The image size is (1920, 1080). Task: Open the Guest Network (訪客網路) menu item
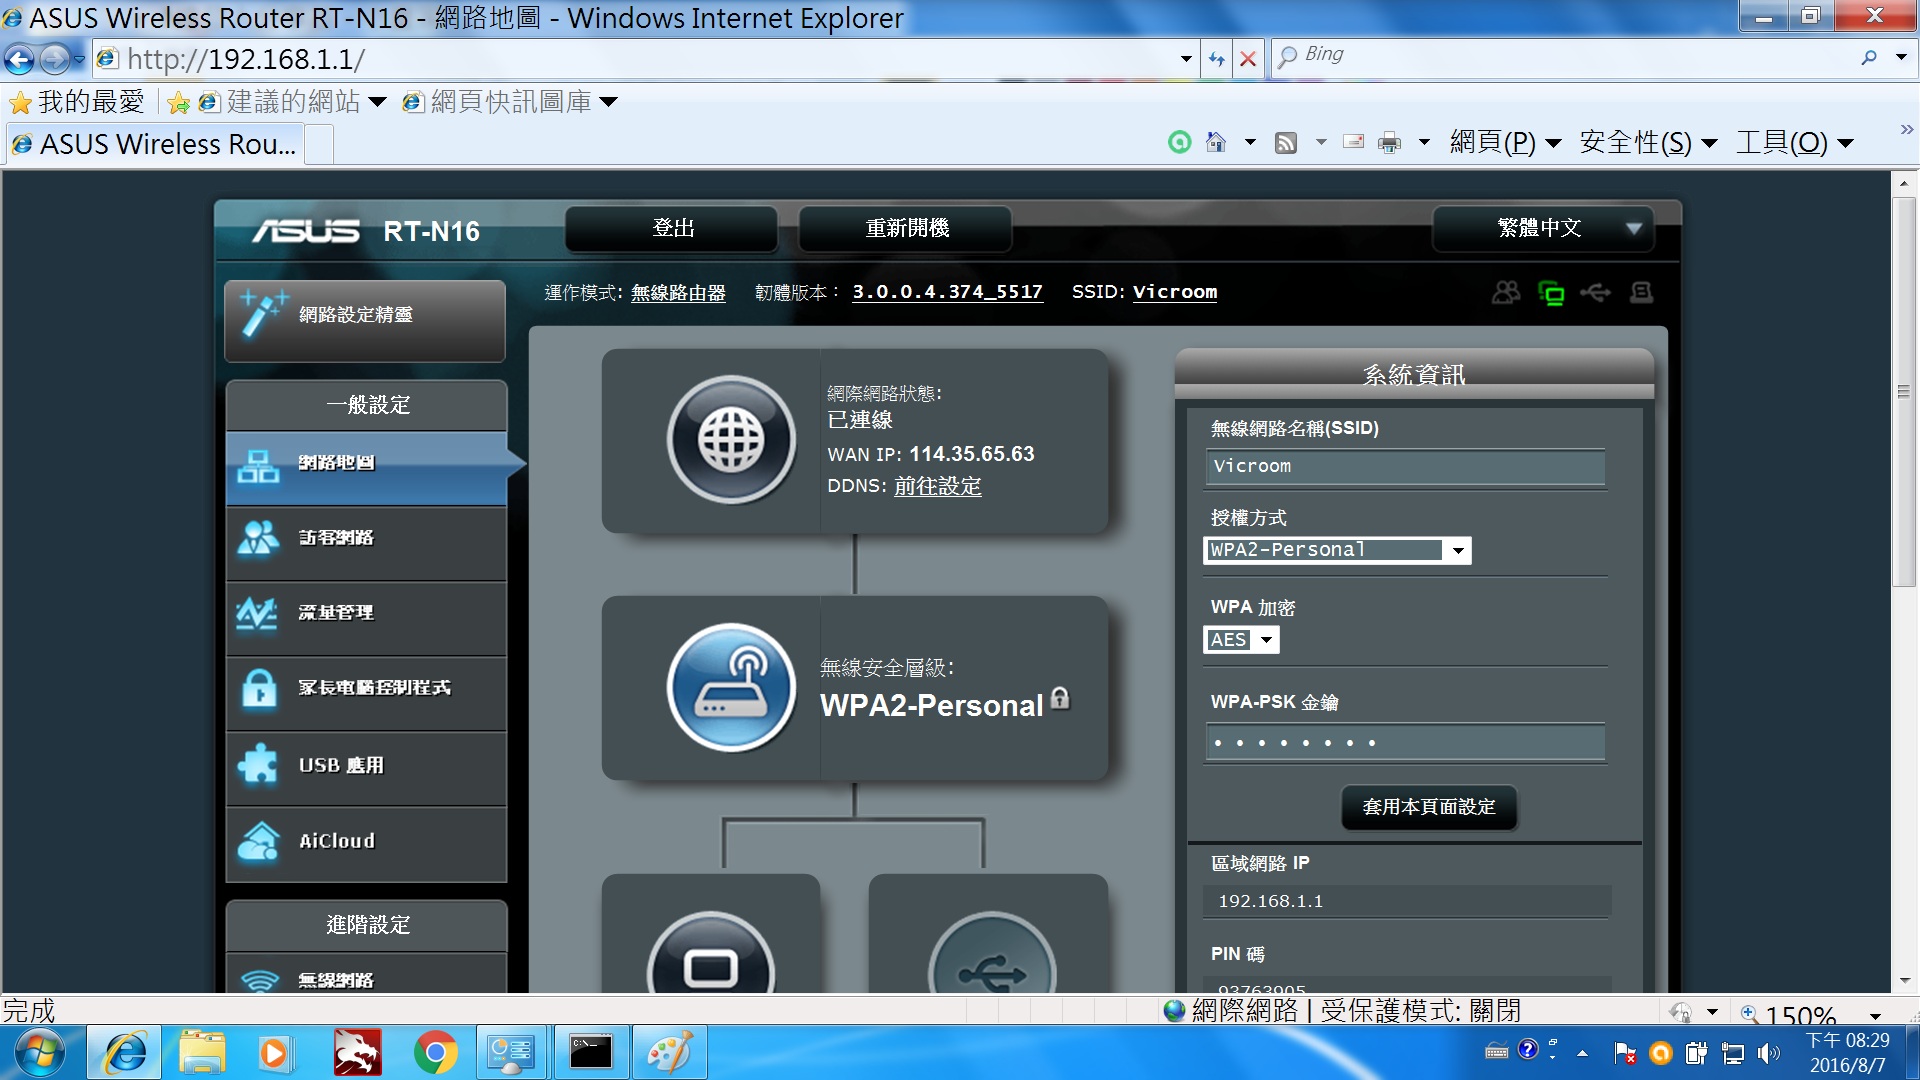[366, 542]
